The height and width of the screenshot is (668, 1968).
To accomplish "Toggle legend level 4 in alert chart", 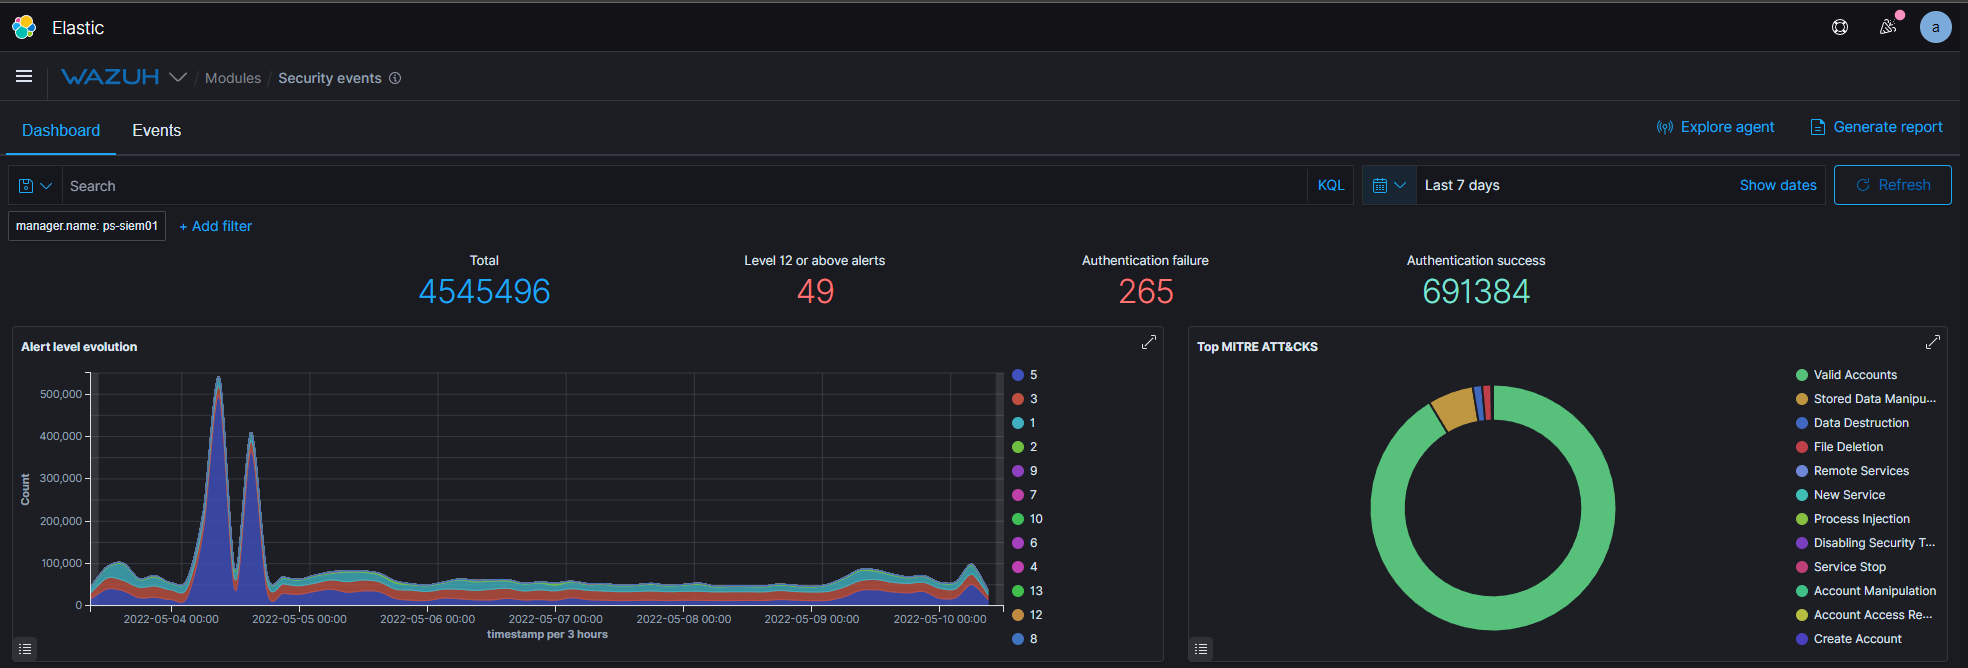I will (1025, 567).
